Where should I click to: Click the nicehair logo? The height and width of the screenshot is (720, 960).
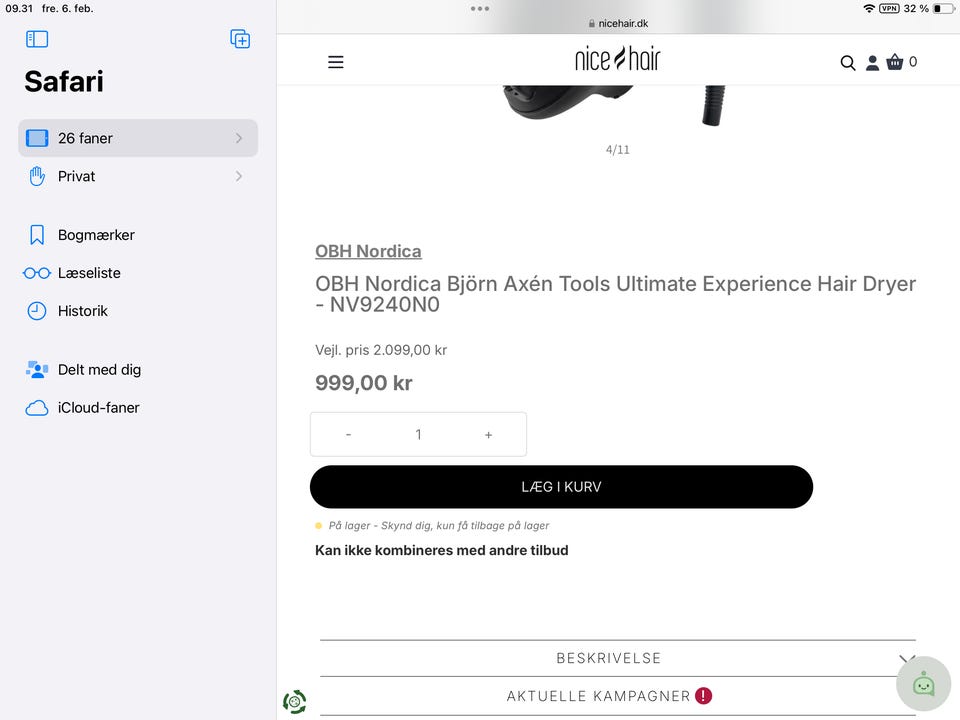pos(617,59)
